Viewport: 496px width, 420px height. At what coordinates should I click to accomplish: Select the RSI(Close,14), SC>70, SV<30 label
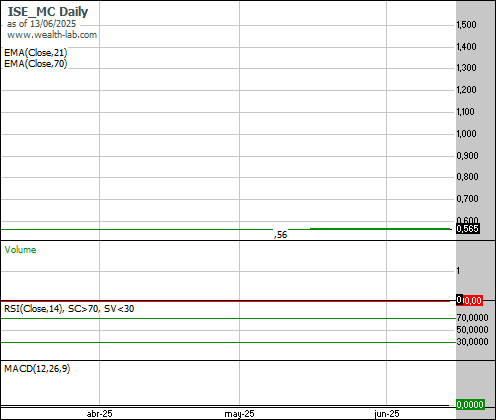(x=69, y=309)
